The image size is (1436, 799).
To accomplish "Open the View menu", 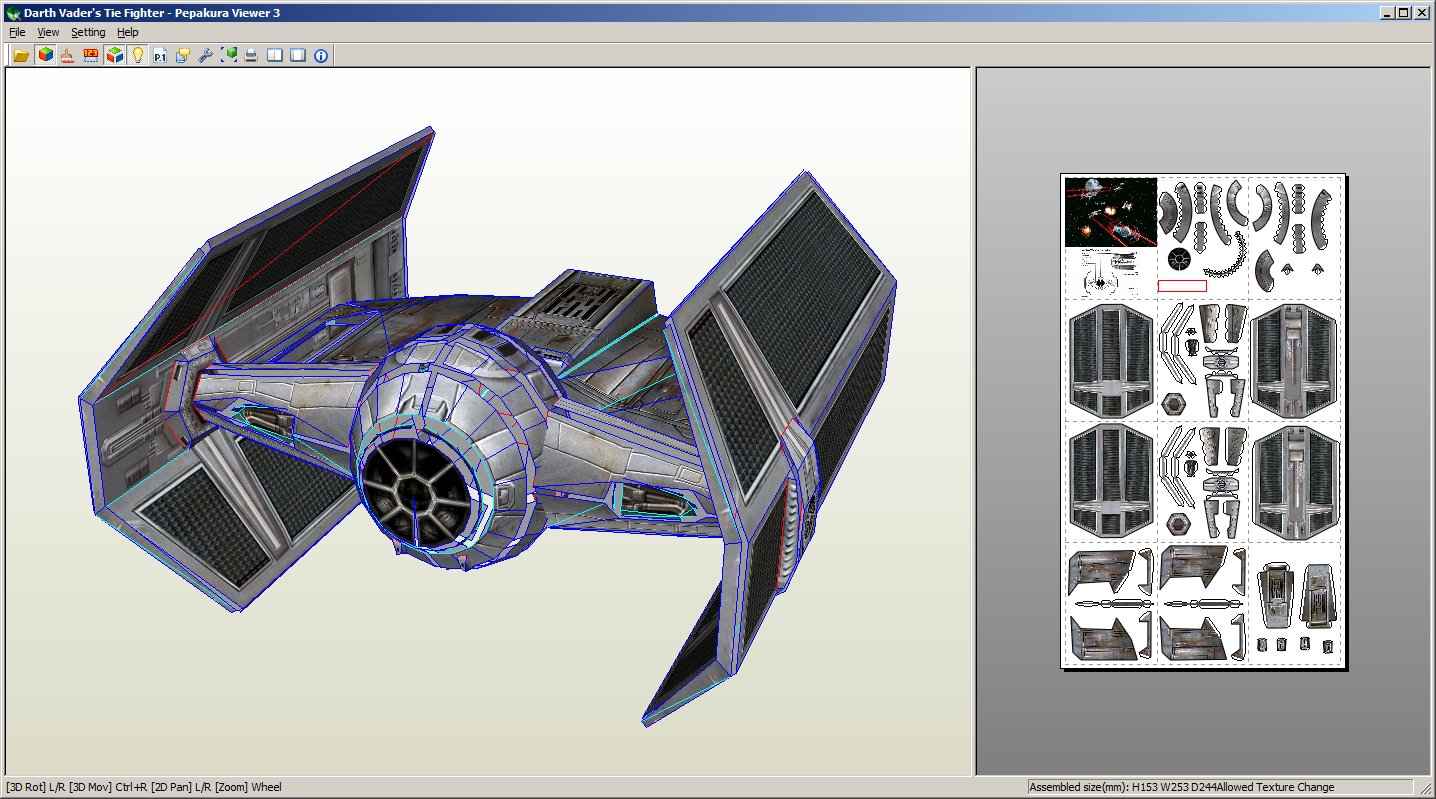I will tap(48, 32).
